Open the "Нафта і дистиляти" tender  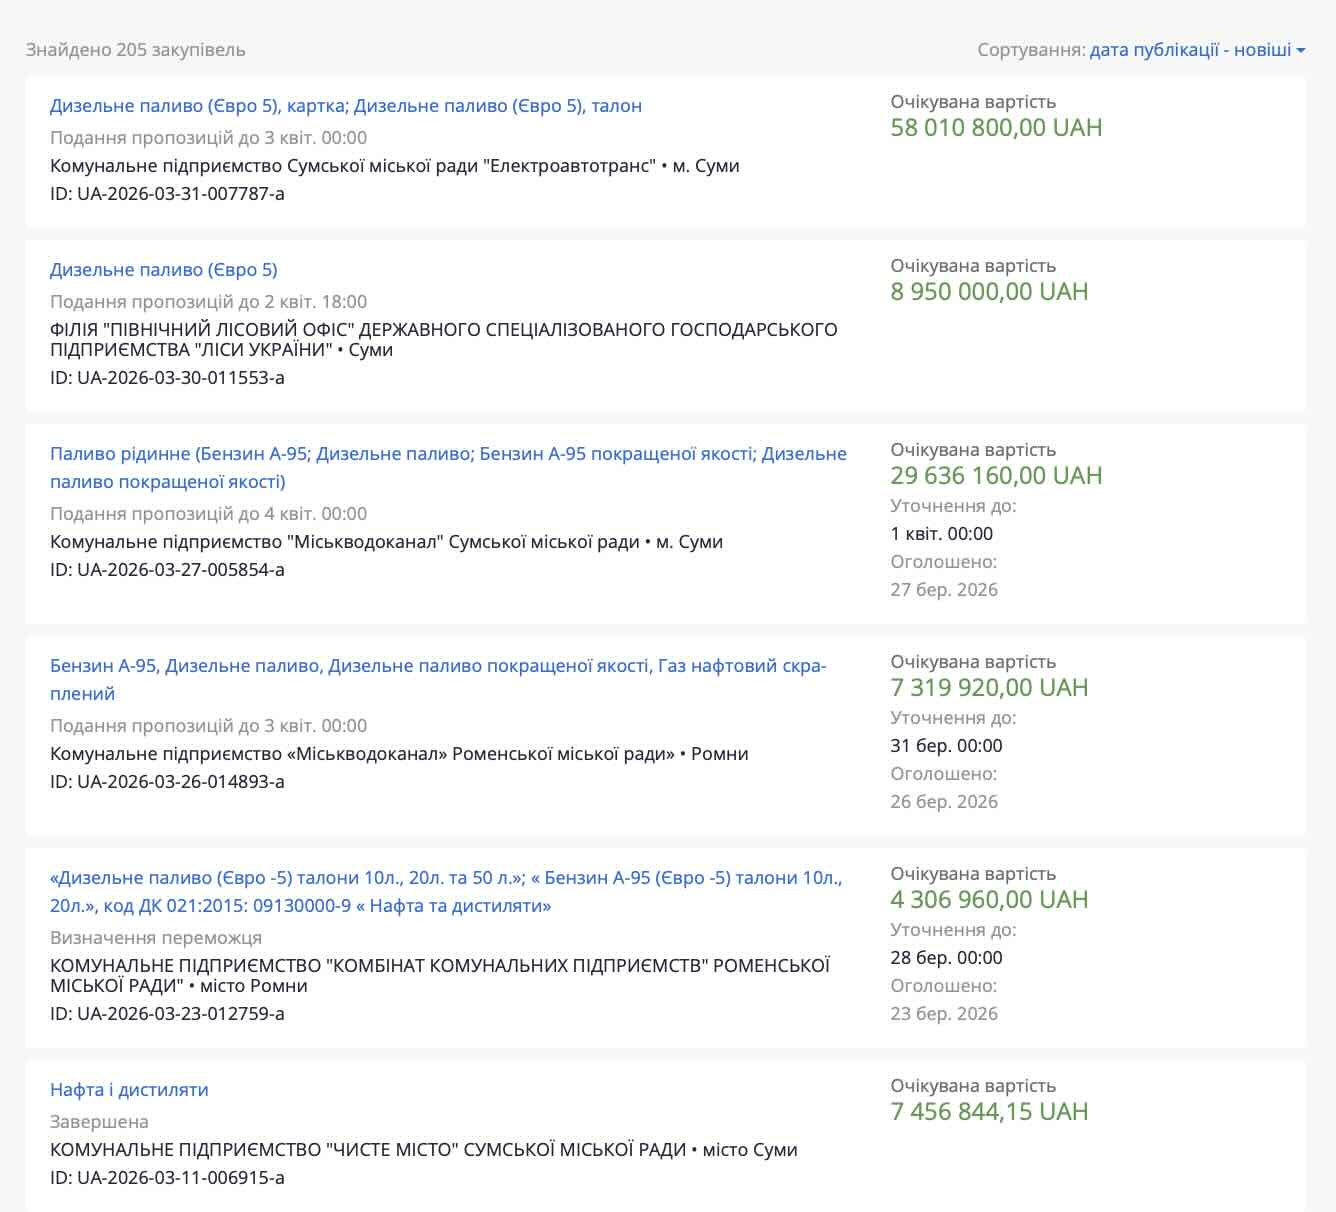click(129, 1090)
